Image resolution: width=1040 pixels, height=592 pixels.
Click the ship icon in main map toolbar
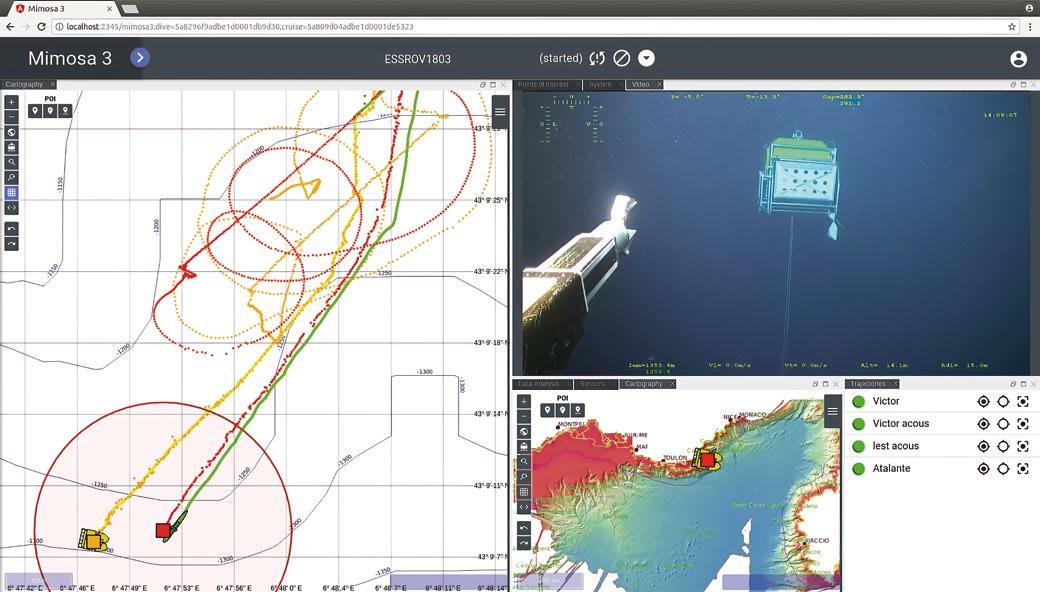[11, 147]
